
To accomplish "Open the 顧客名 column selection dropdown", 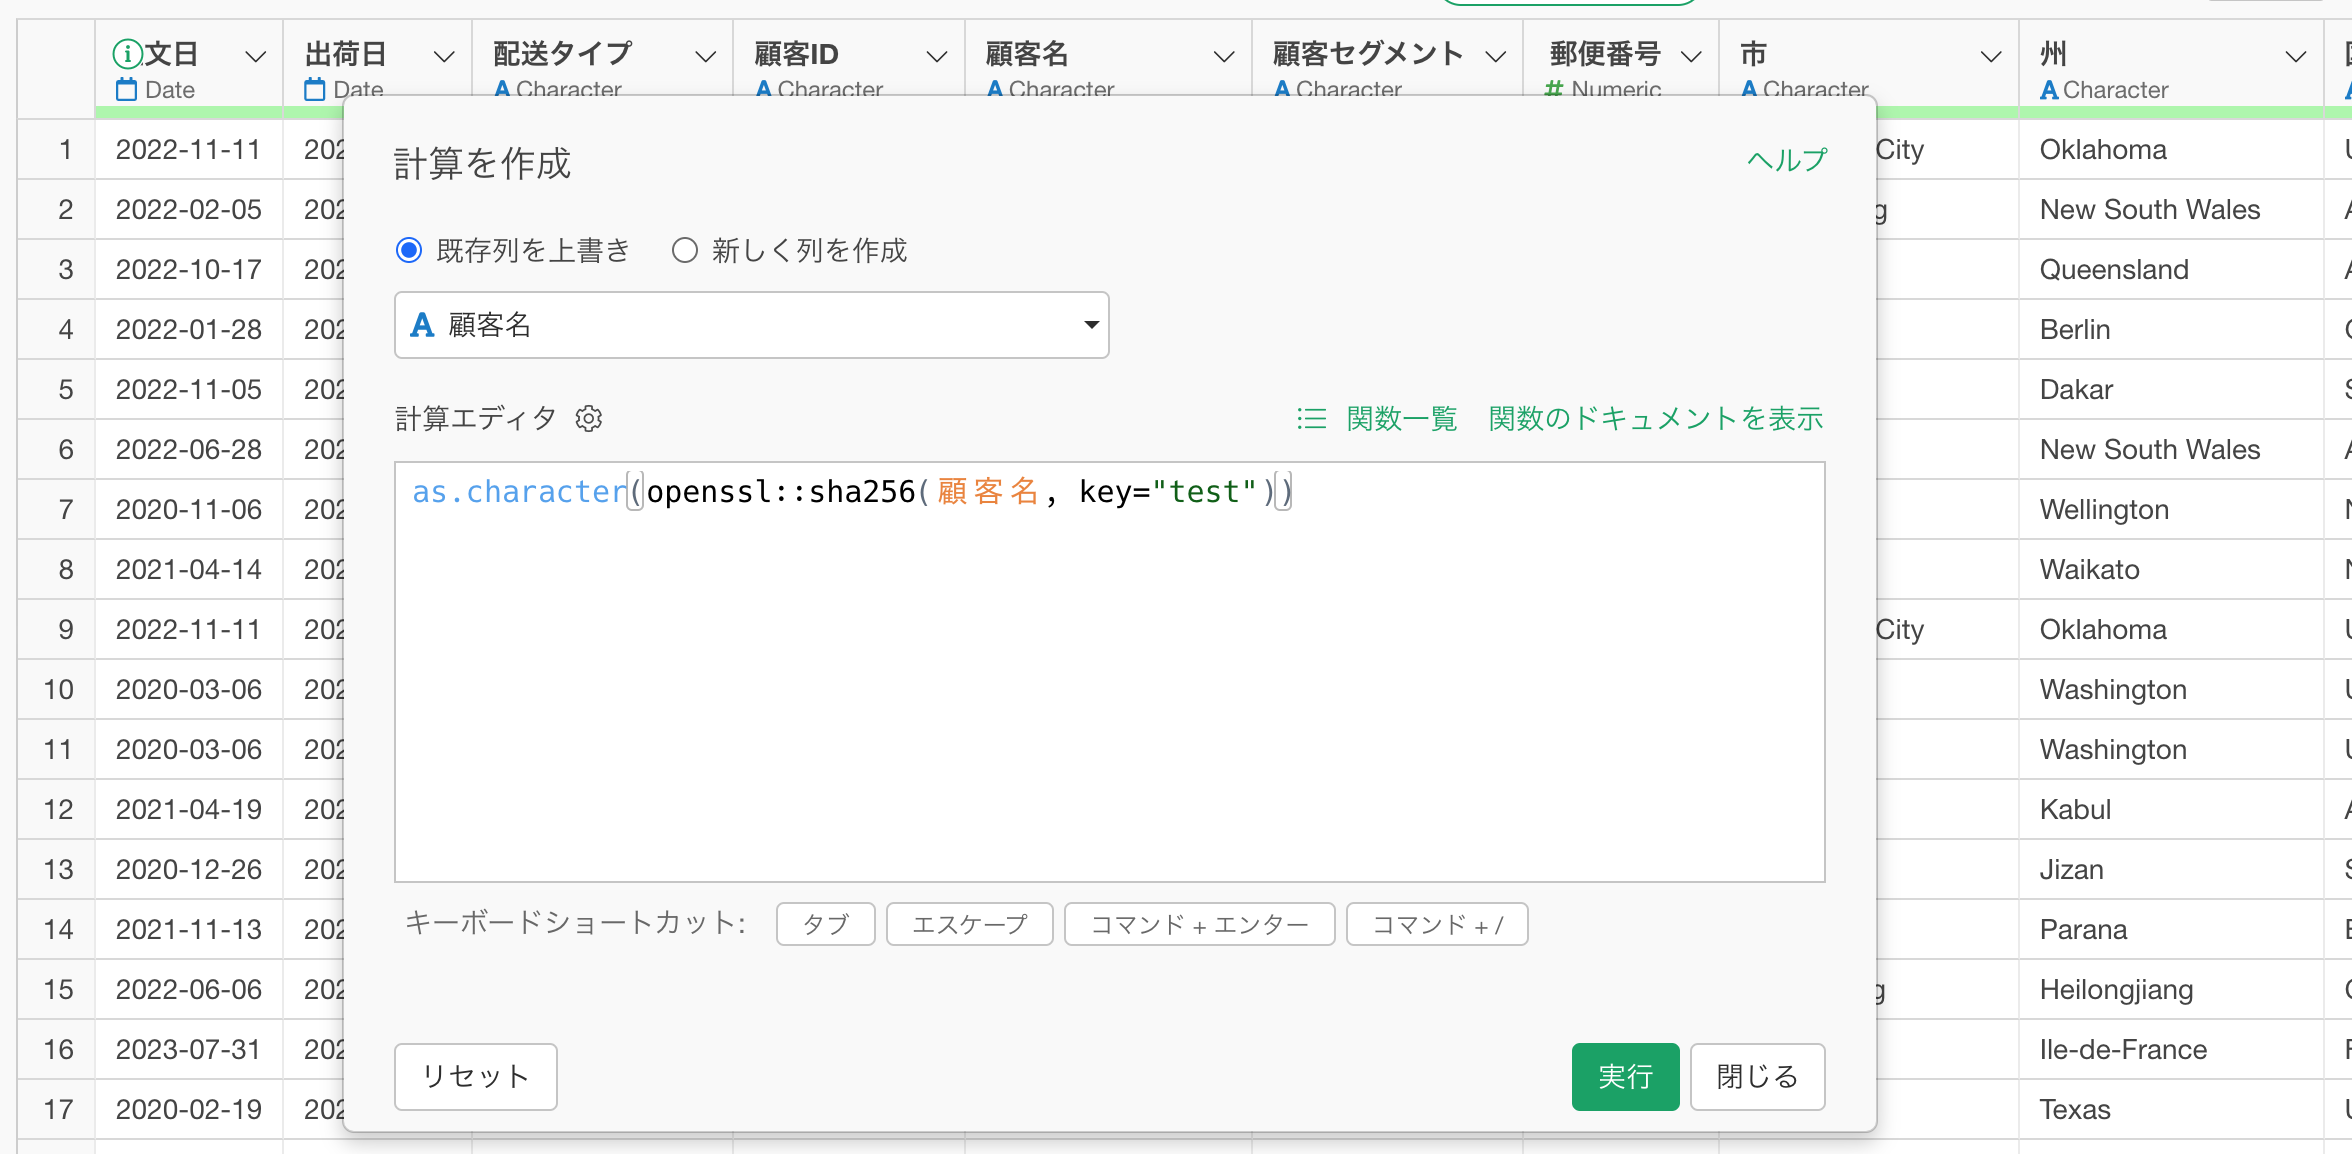I will tap(1090, 325).
